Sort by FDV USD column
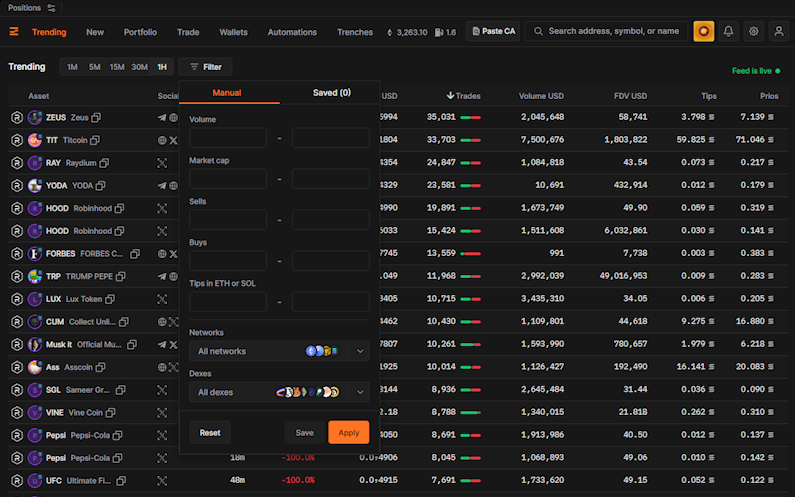This screenshot has height=497, width=795. [x=630, y=96]
